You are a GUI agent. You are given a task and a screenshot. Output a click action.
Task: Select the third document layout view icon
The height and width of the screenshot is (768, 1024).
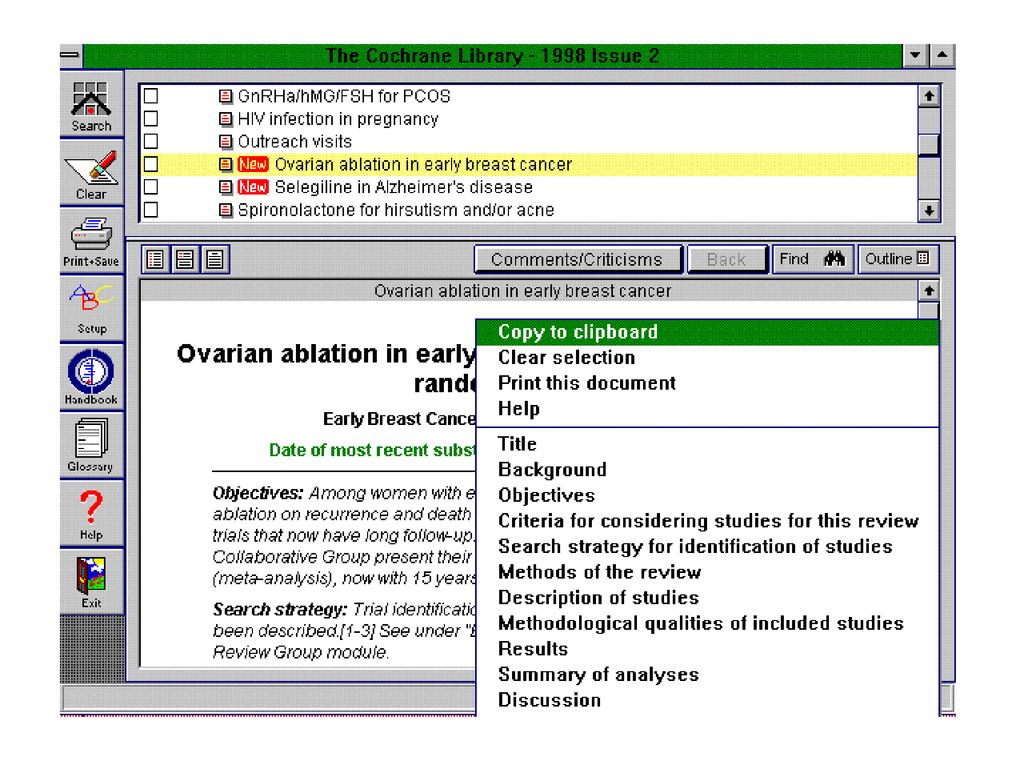(215, 260)
